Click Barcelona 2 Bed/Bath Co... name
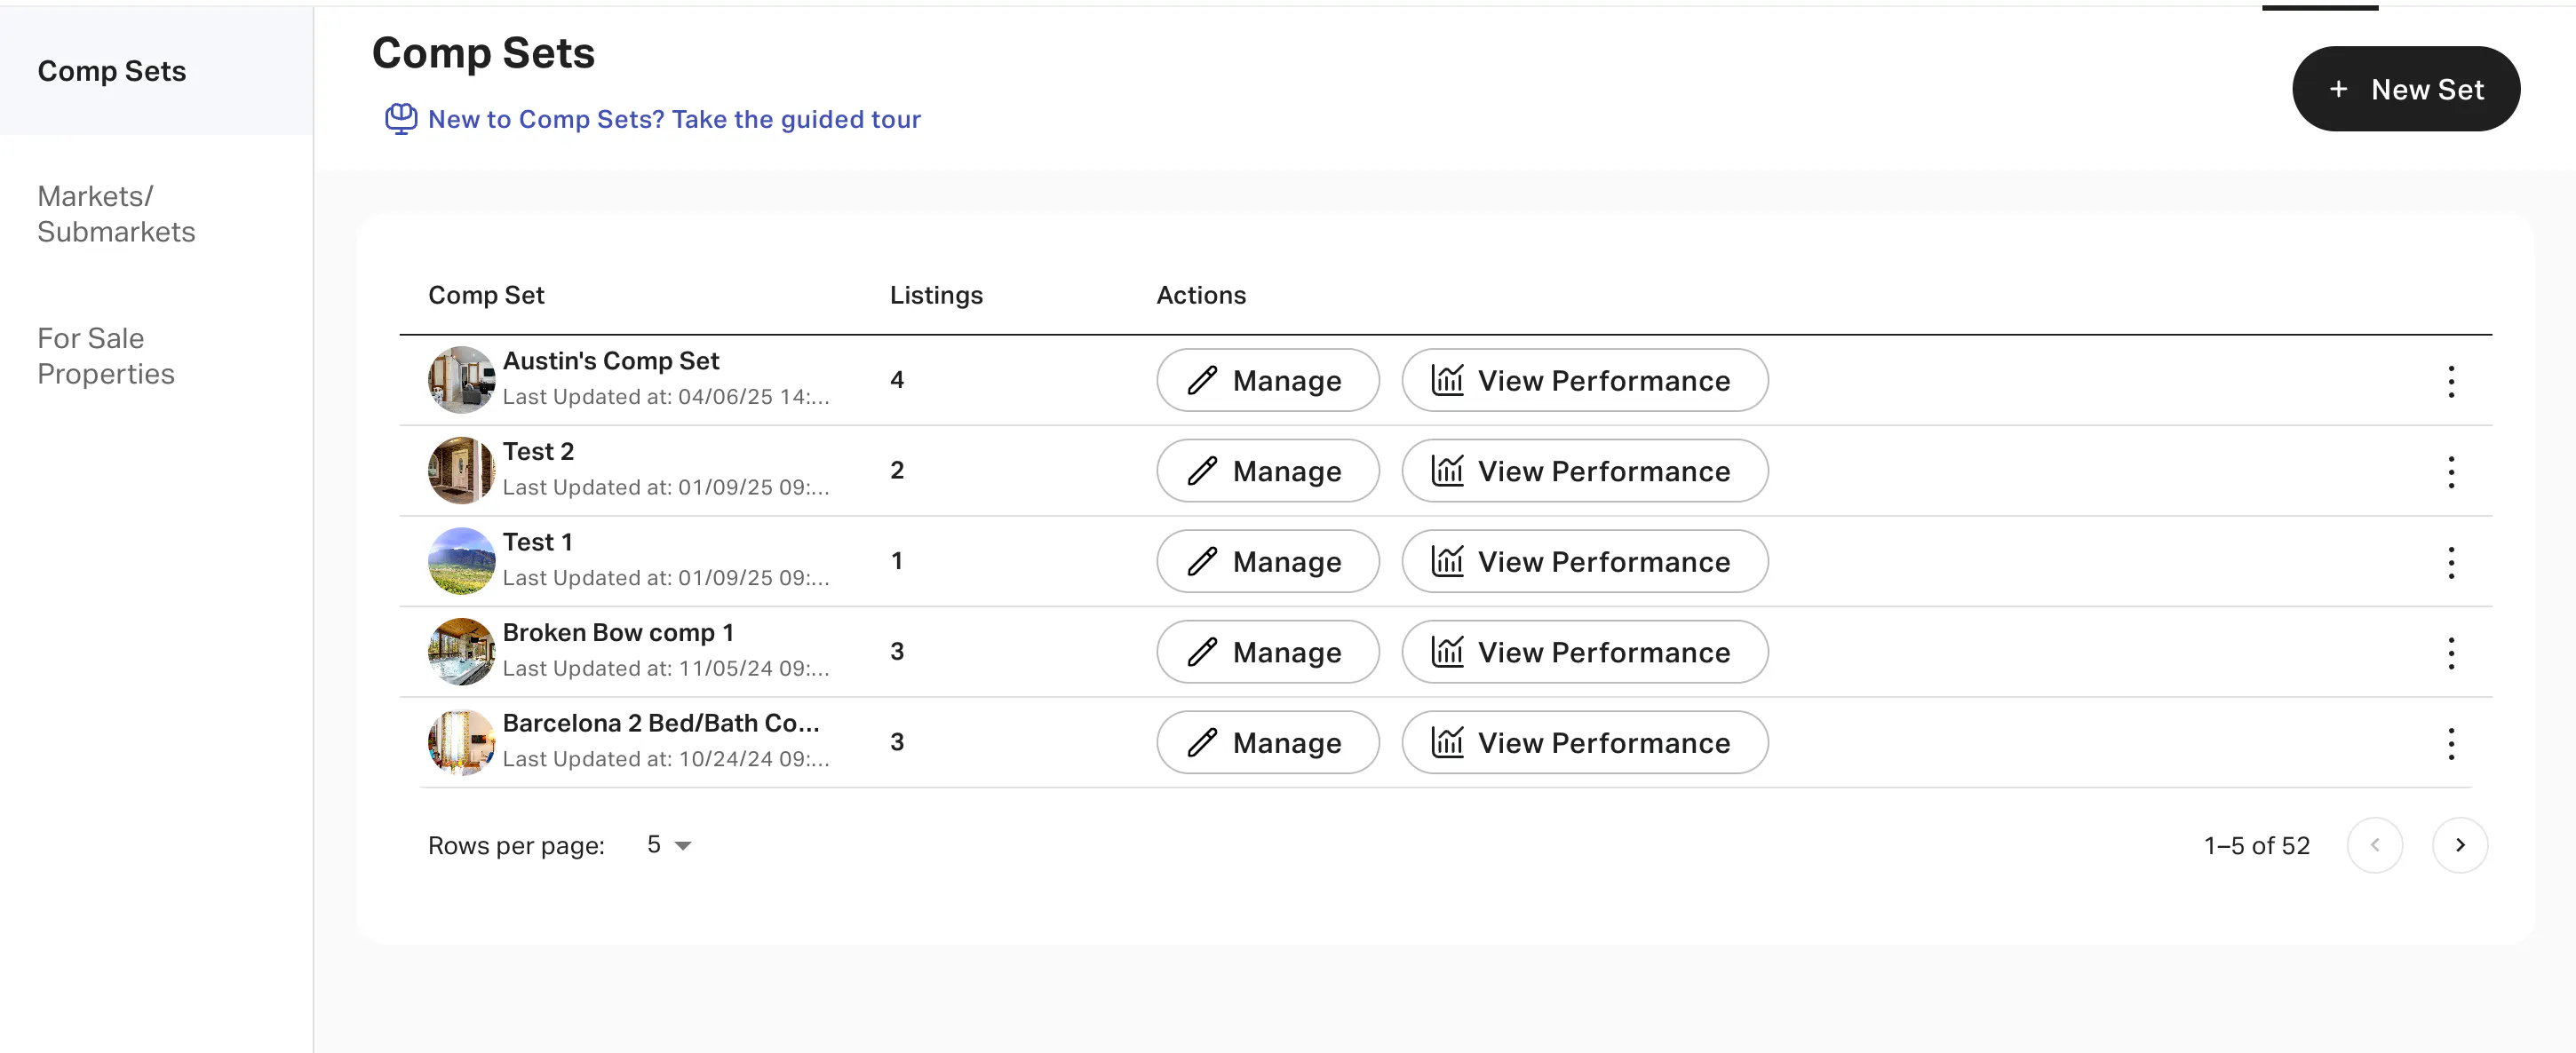Image resolution: width=2576 pixels, height=1053 pixels. click(660, 723)
